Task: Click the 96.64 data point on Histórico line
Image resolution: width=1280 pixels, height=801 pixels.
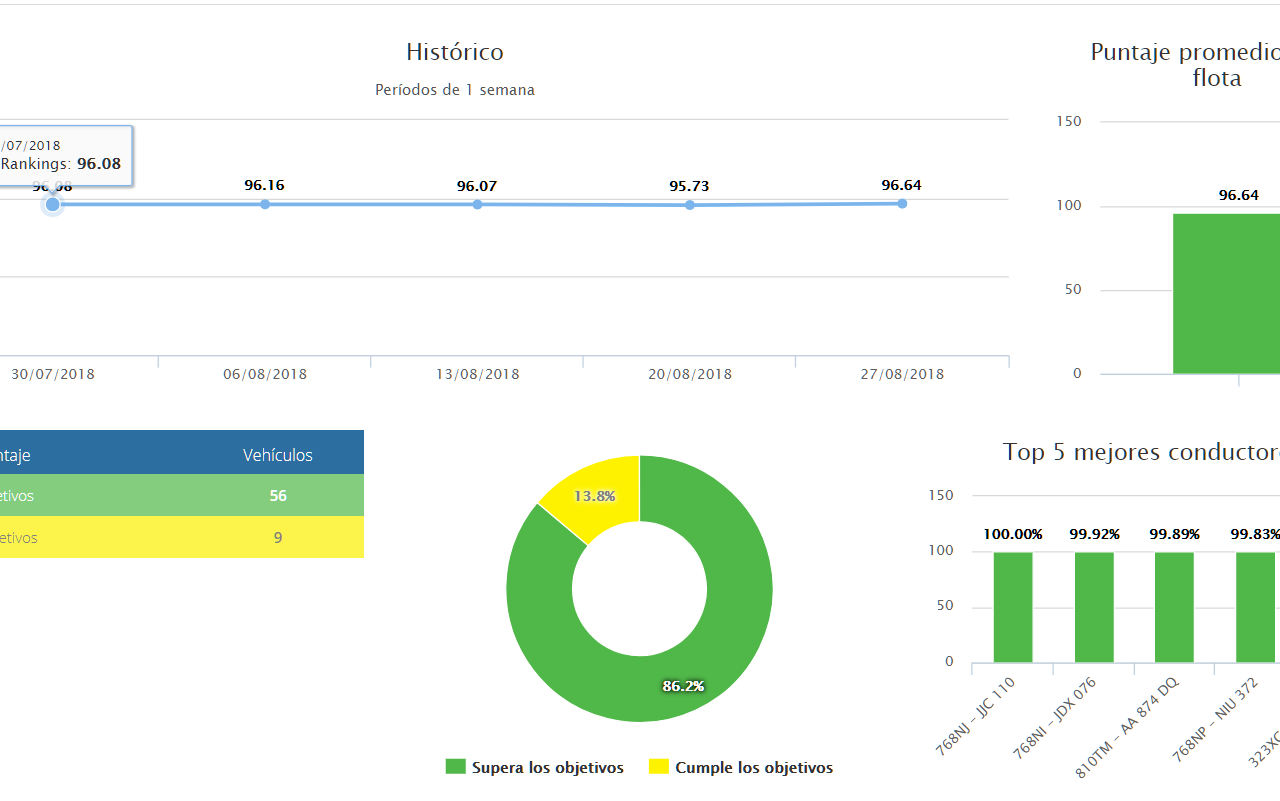Action: (x=902, y=203)
